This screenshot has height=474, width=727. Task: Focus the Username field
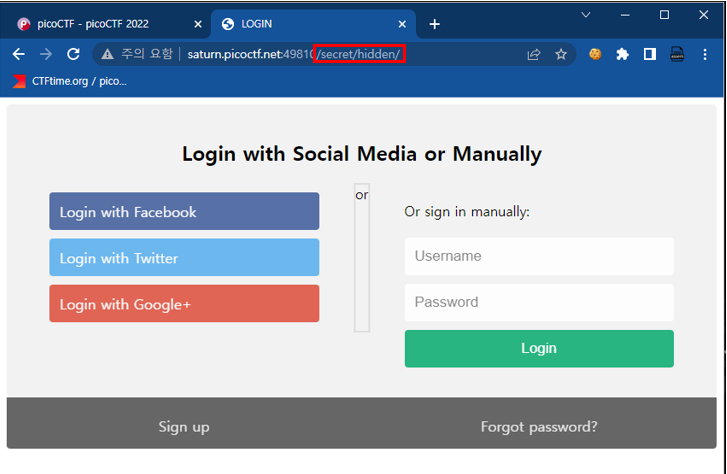coord(539,256)
